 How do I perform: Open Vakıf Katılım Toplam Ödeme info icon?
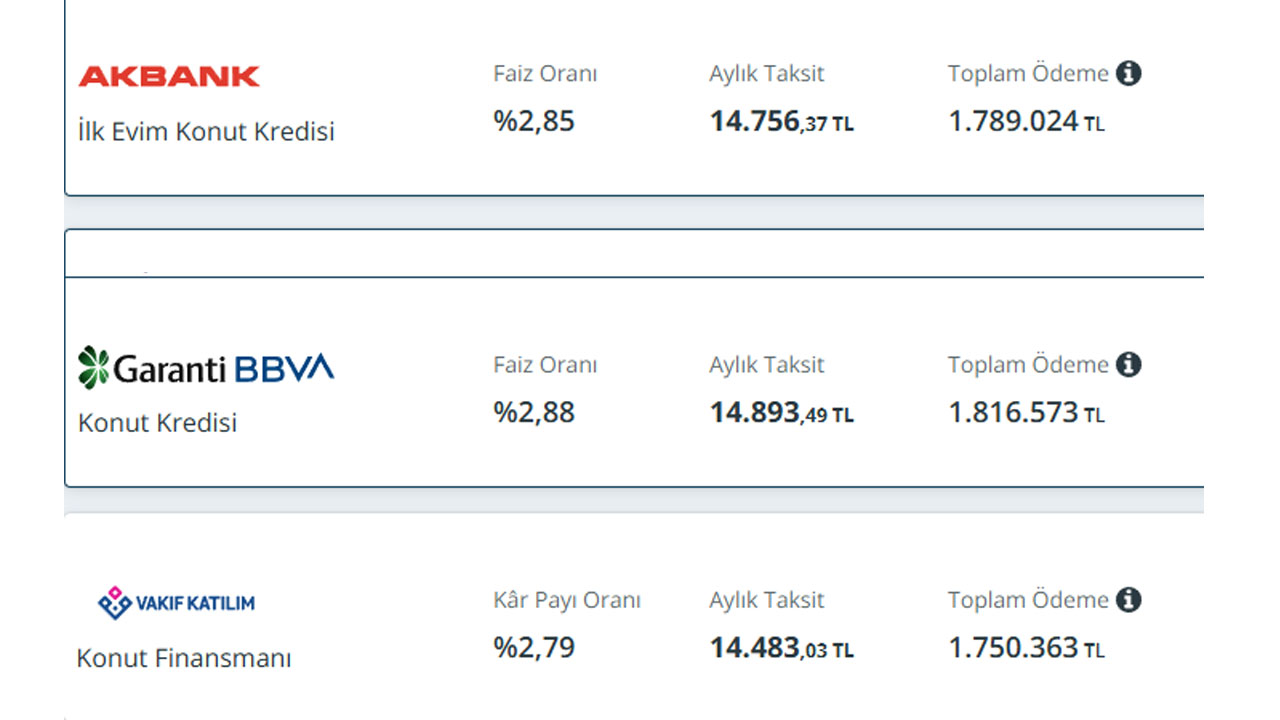click(1129, 600)
